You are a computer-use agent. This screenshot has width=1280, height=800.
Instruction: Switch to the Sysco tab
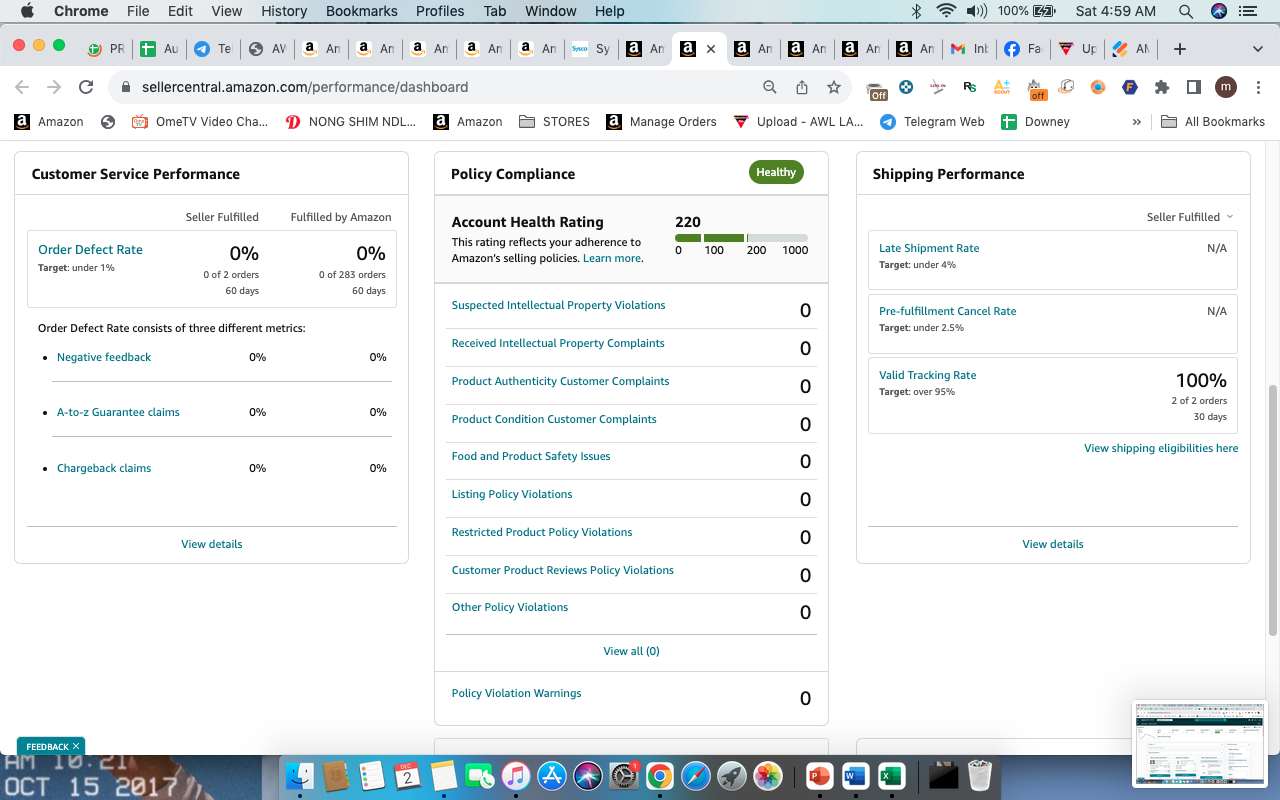590,48
